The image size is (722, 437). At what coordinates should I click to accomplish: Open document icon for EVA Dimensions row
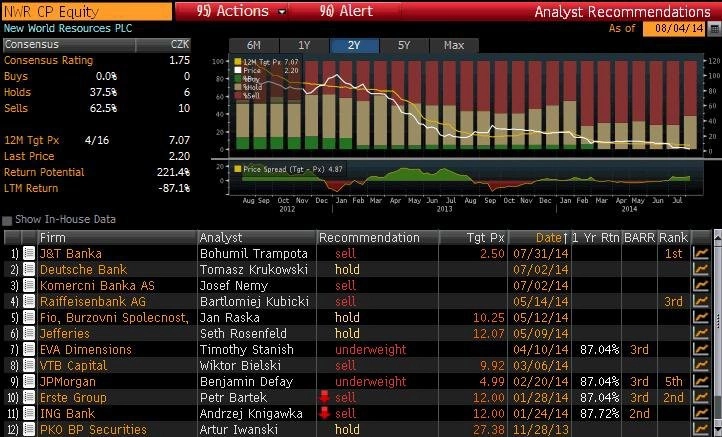tap(29, 350)
